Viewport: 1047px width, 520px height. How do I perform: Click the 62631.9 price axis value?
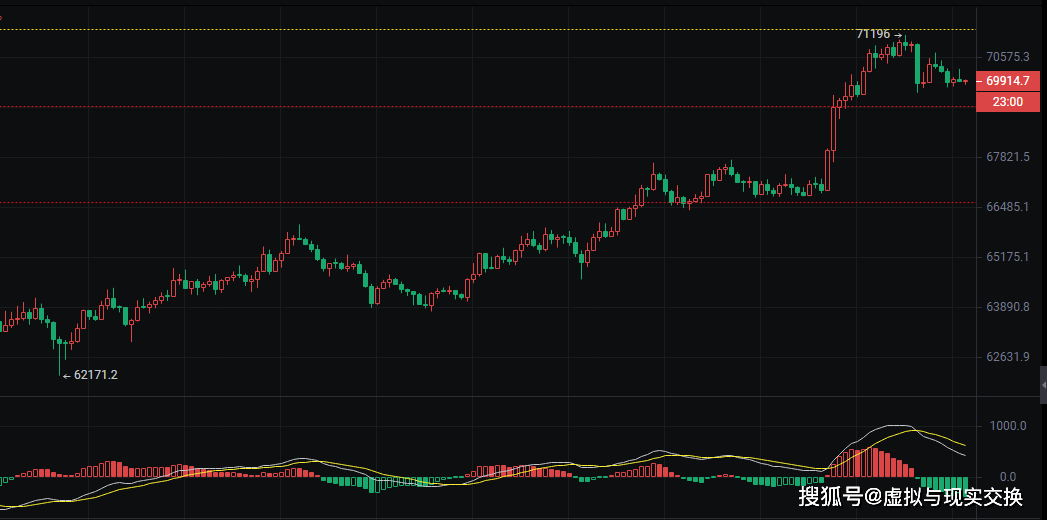pos(1008,356)
